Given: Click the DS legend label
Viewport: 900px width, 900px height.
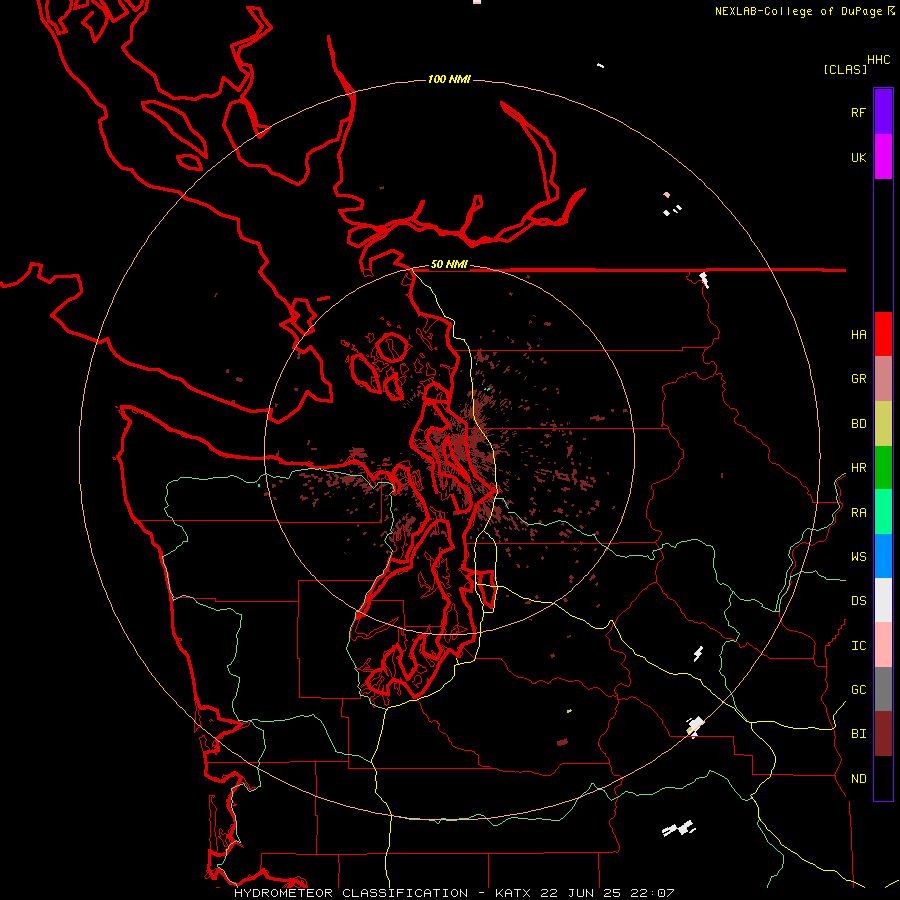Looking at the screenshot, I should click(859, 600).
